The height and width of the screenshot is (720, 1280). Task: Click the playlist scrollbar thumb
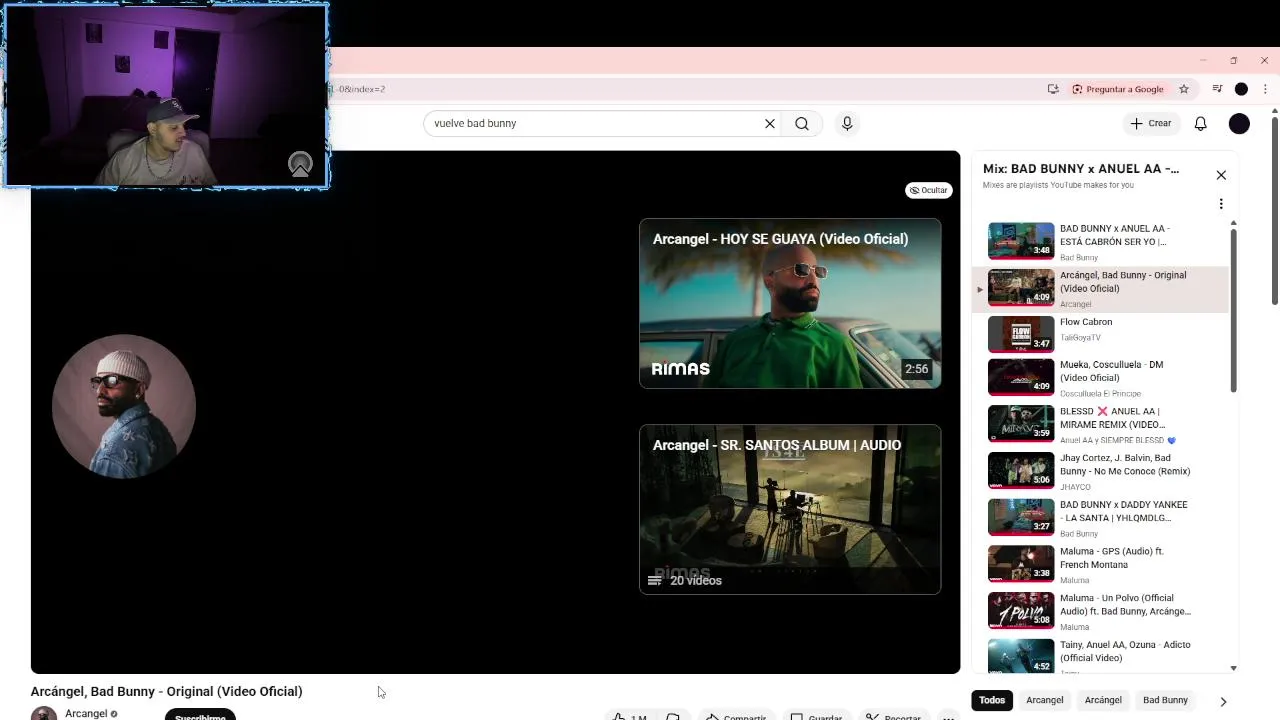(1233, 310)
